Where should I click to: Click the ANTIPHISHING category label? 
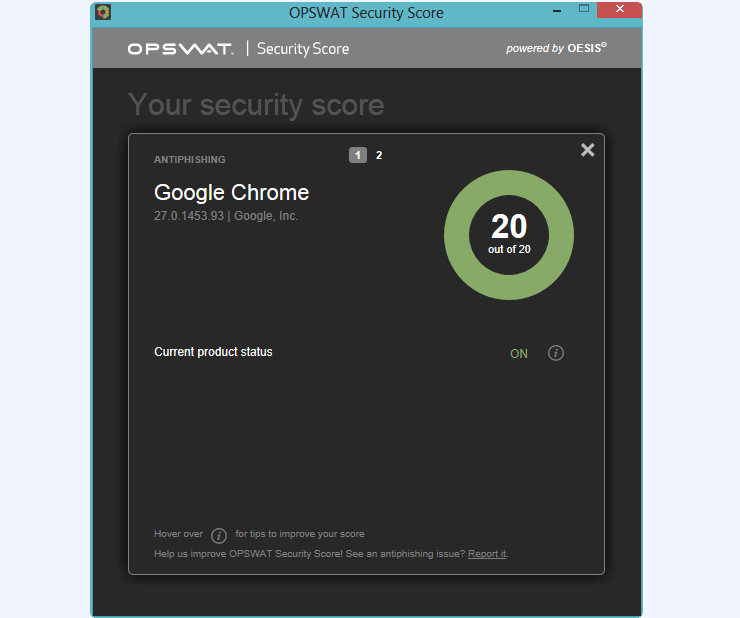(190, 160)
